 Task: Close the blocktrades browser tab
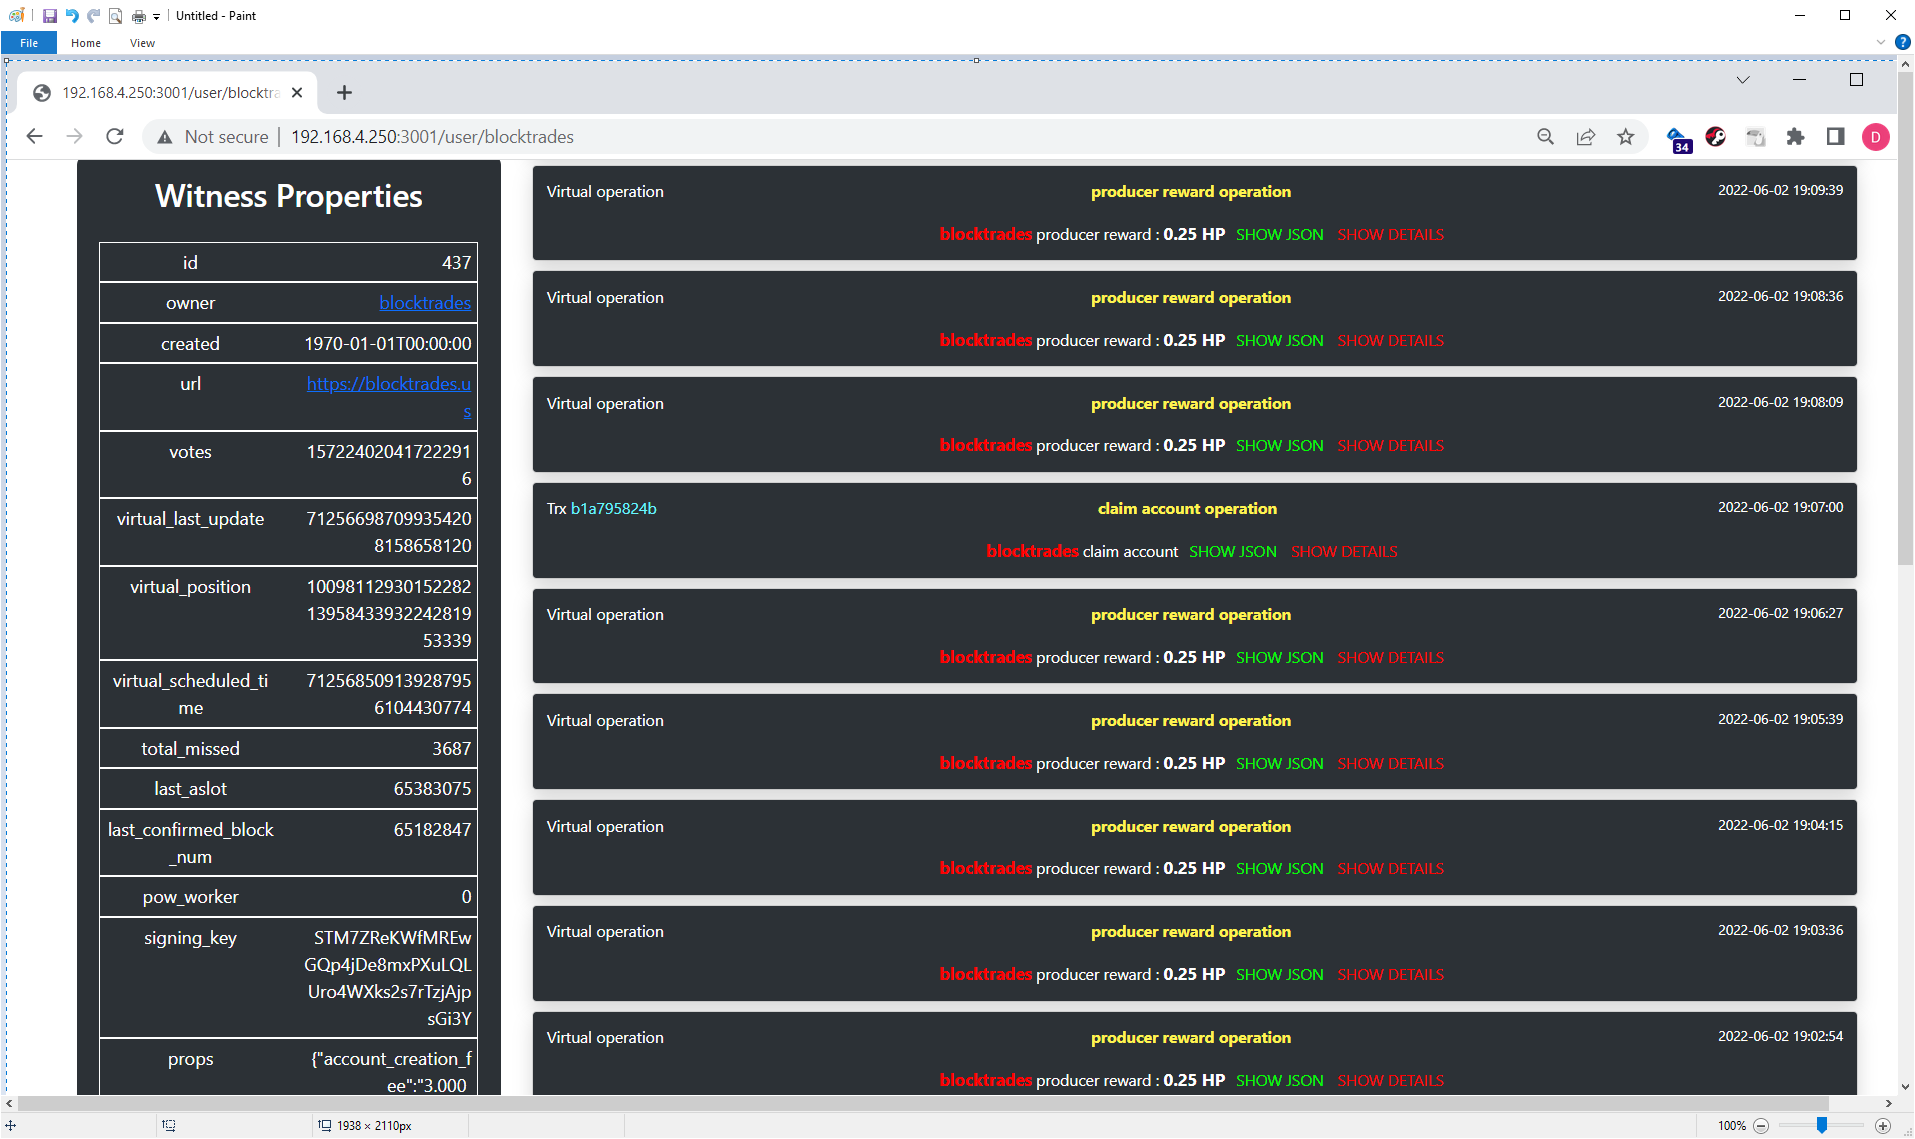coord(297,93)
